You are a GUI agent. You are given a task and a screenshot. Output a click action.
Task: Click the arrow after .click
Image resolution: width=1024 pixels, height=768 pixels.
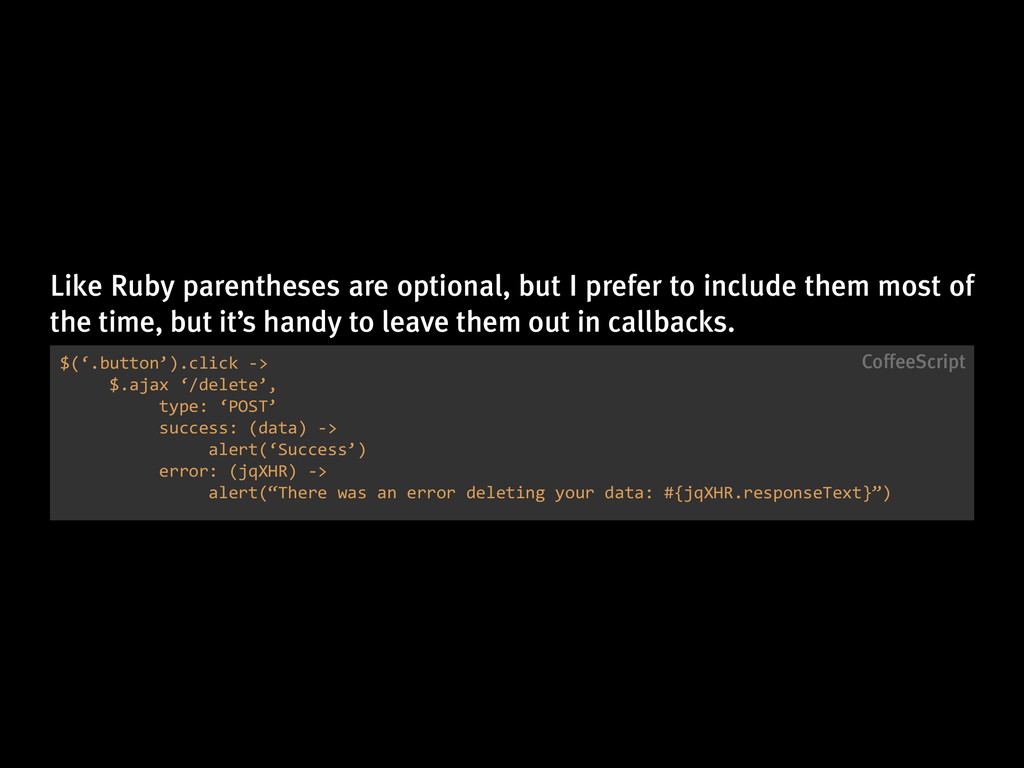[258, 364]
